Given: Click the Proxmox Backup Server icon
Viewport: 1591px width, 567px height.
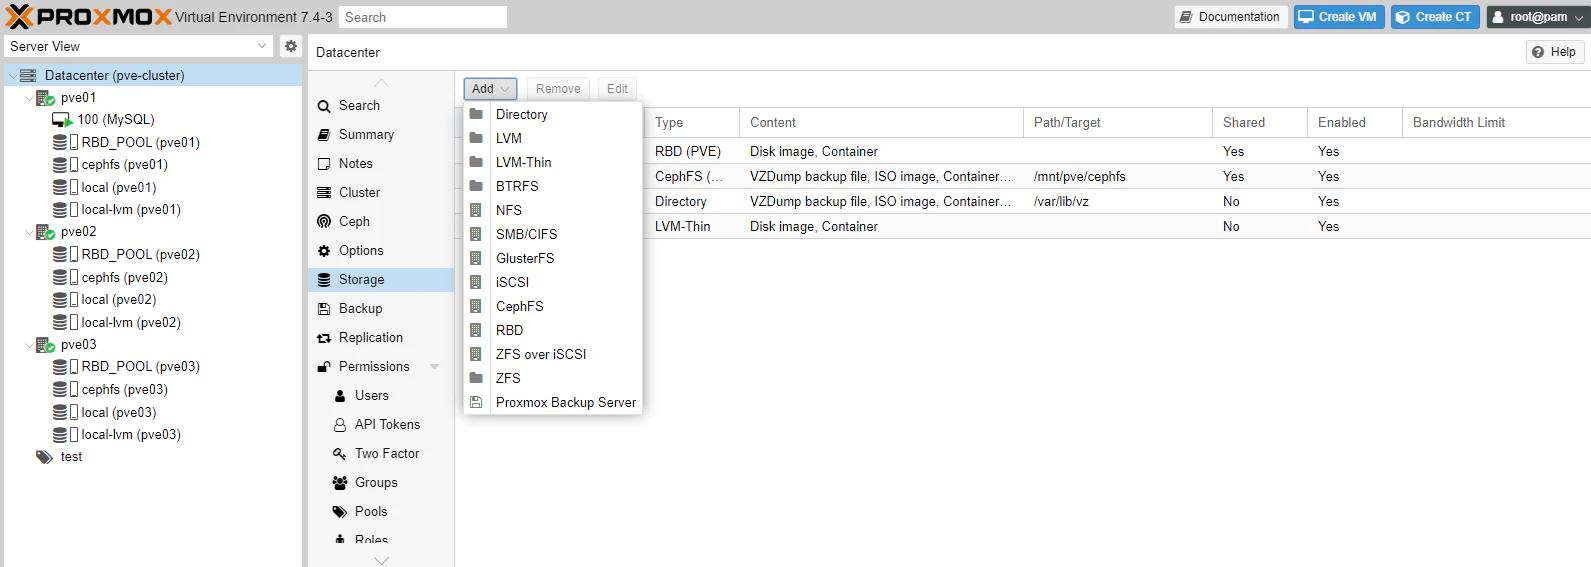Looking at the screenshot, I should point(476,402).
